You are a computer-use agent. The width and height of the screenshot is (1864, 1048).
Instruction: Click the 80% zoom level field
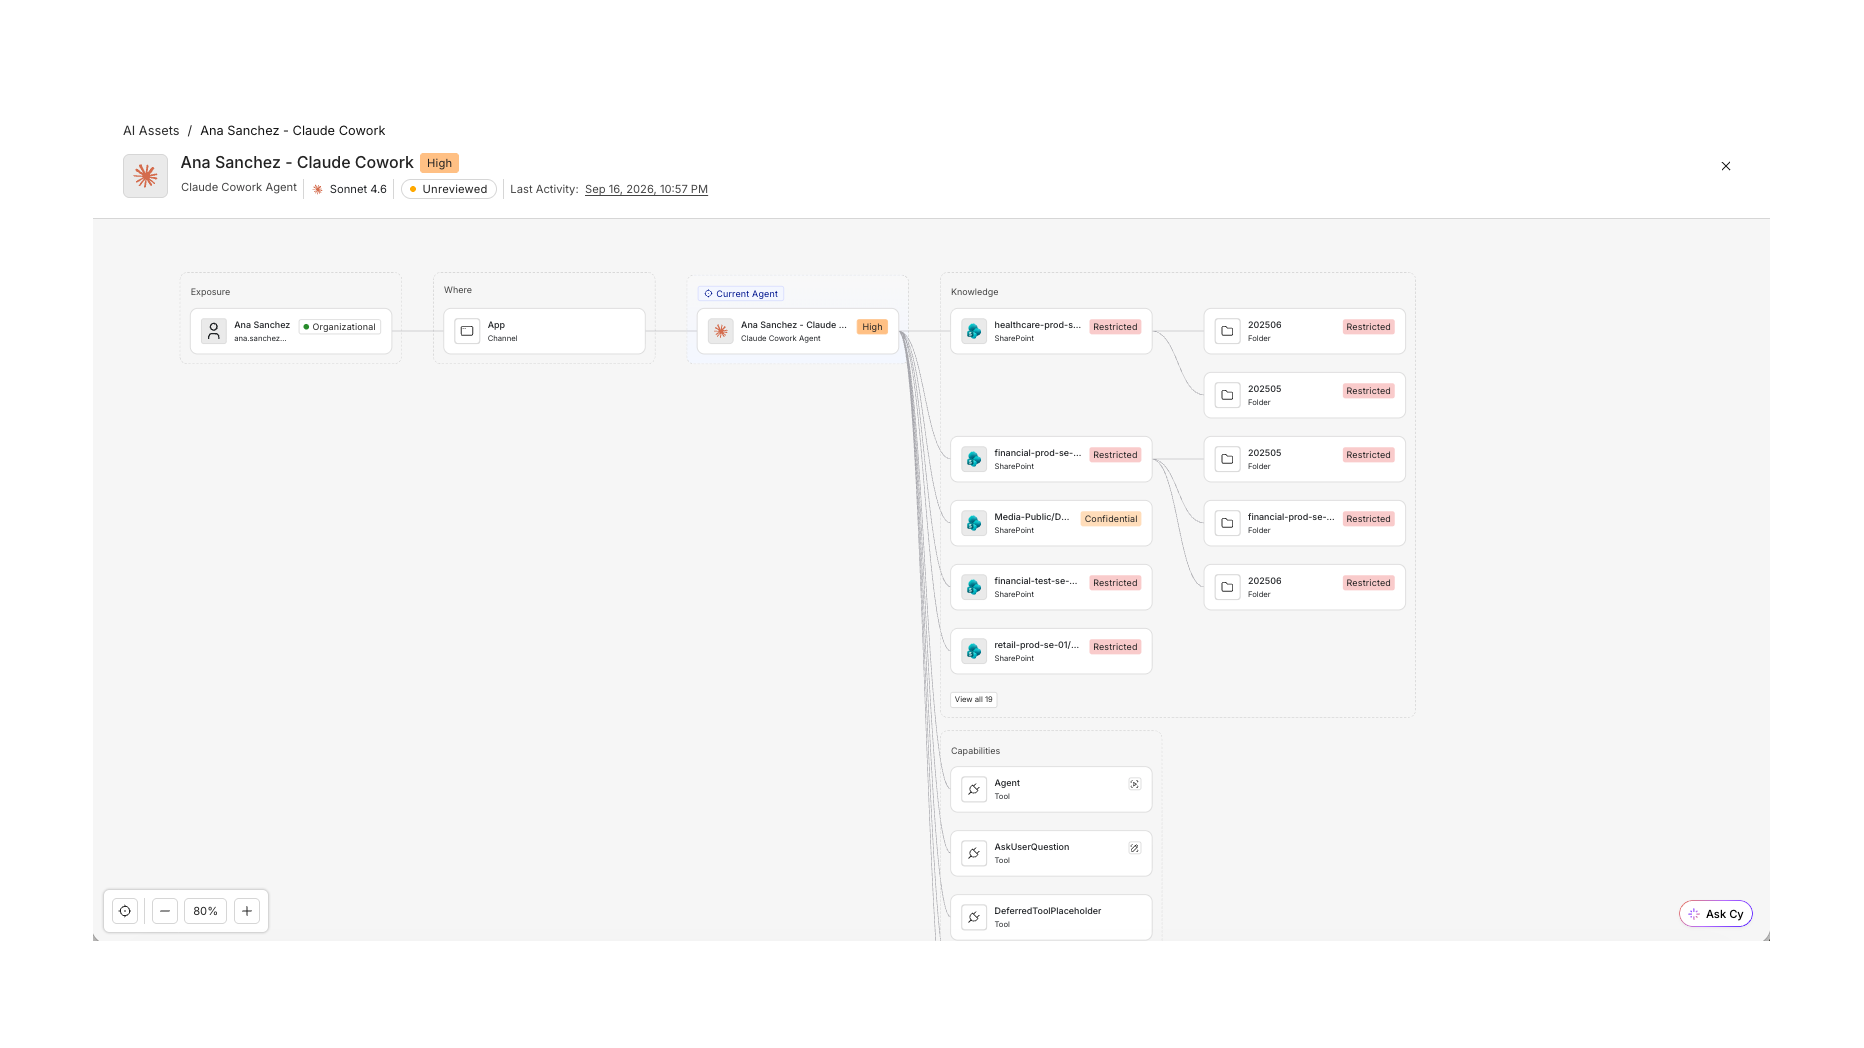(x=206, y=911)
